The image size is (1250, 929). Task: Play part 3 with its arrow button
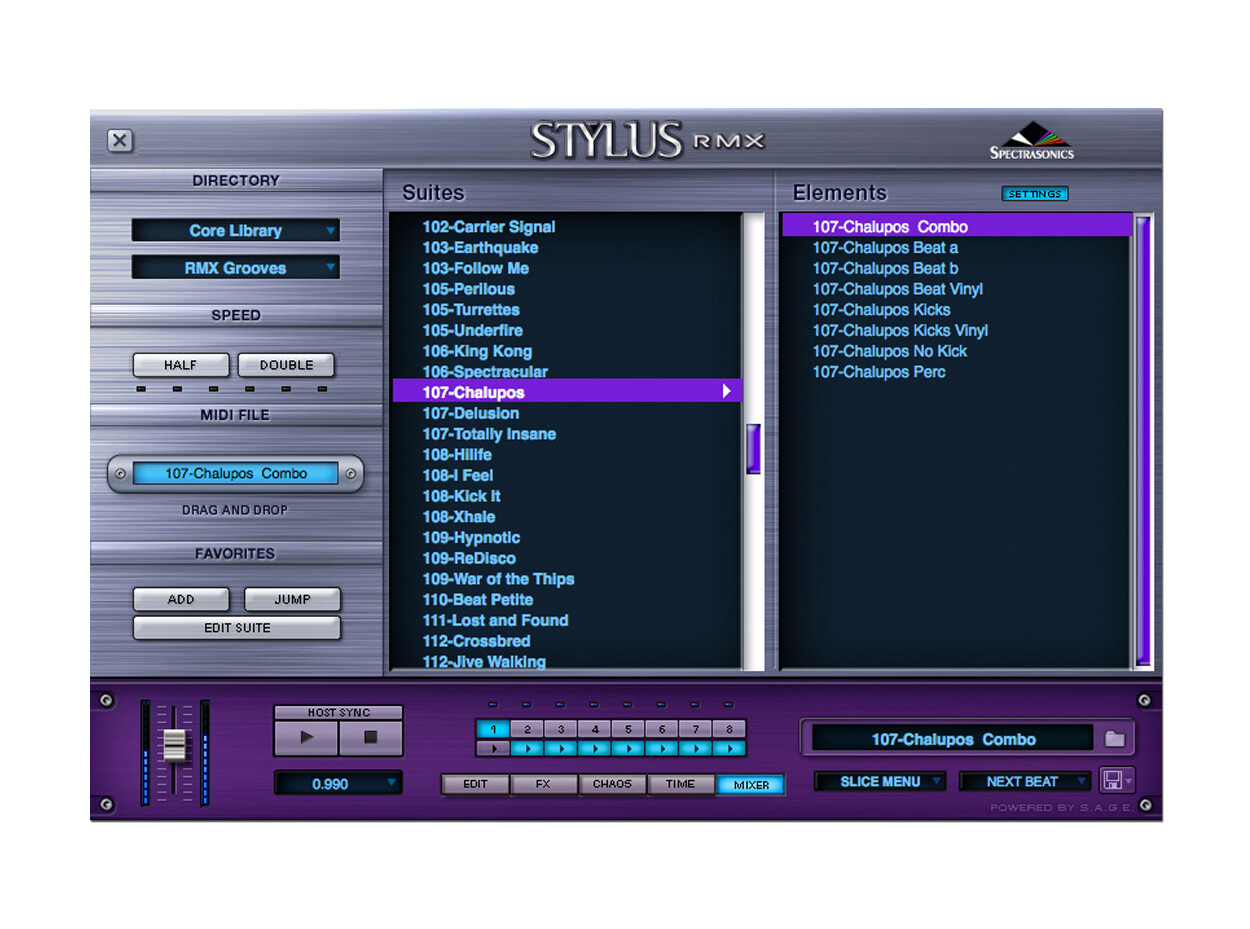(561, 748)
